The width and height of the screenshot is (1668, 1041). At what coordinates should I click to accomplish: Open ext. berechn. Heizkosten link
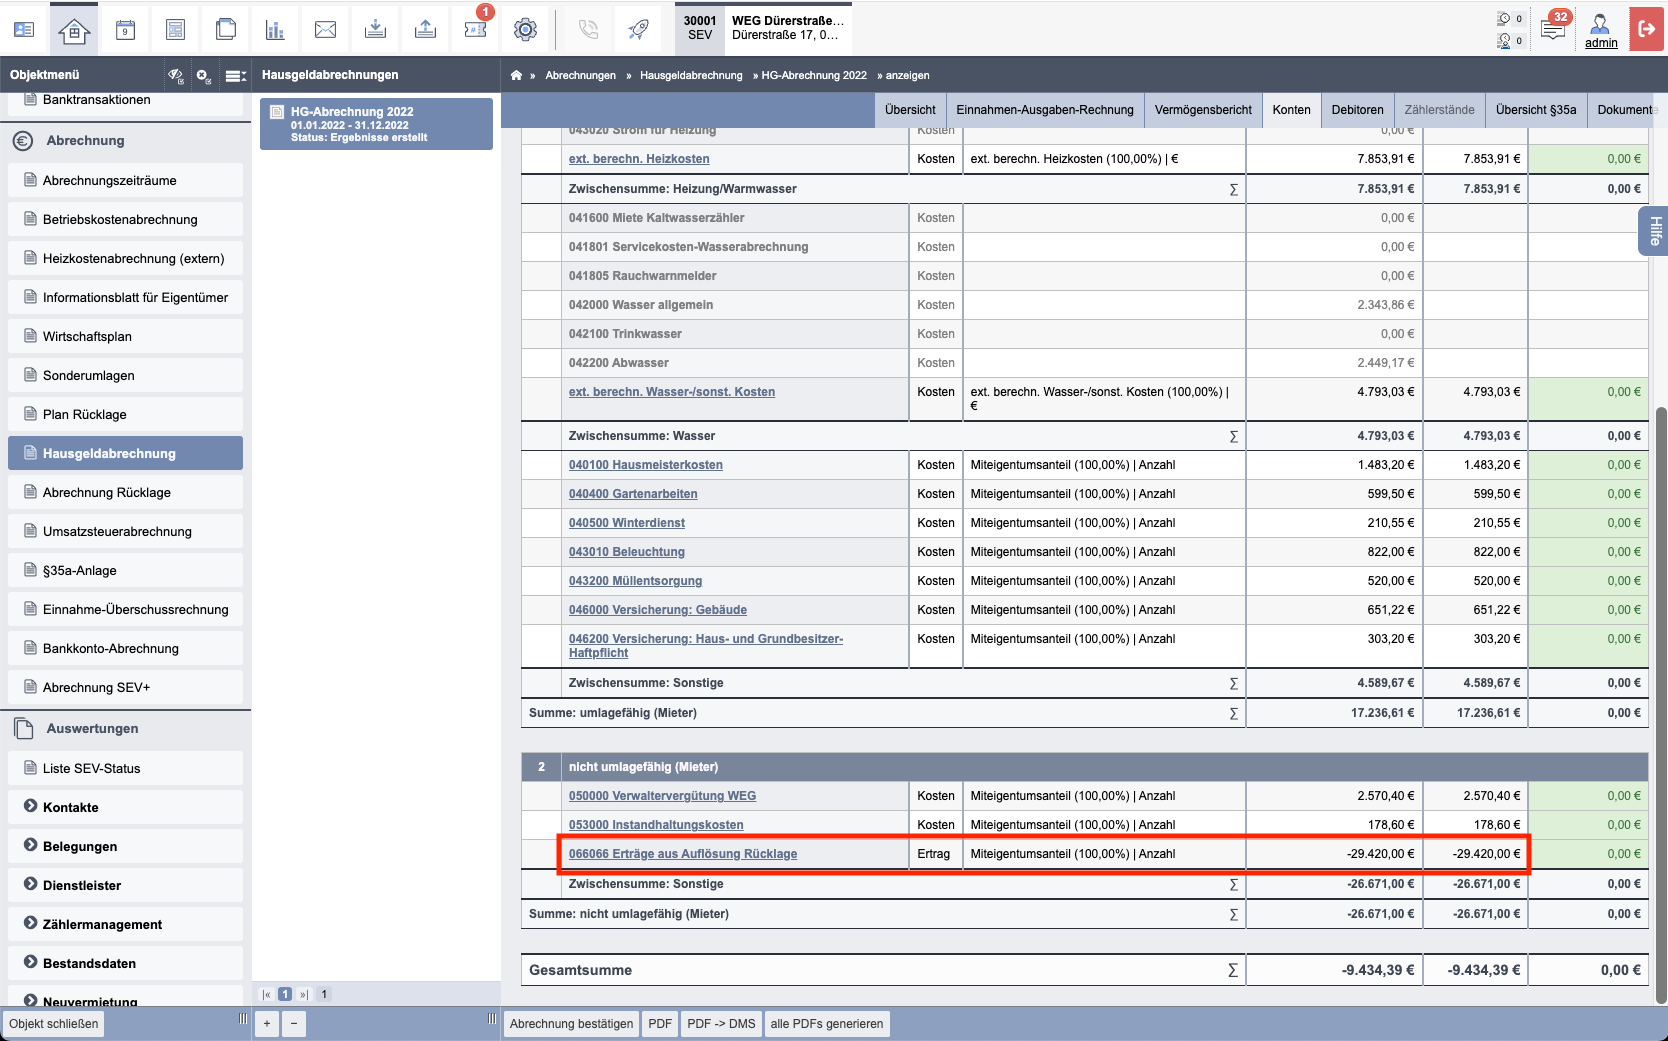pos(639,159)
